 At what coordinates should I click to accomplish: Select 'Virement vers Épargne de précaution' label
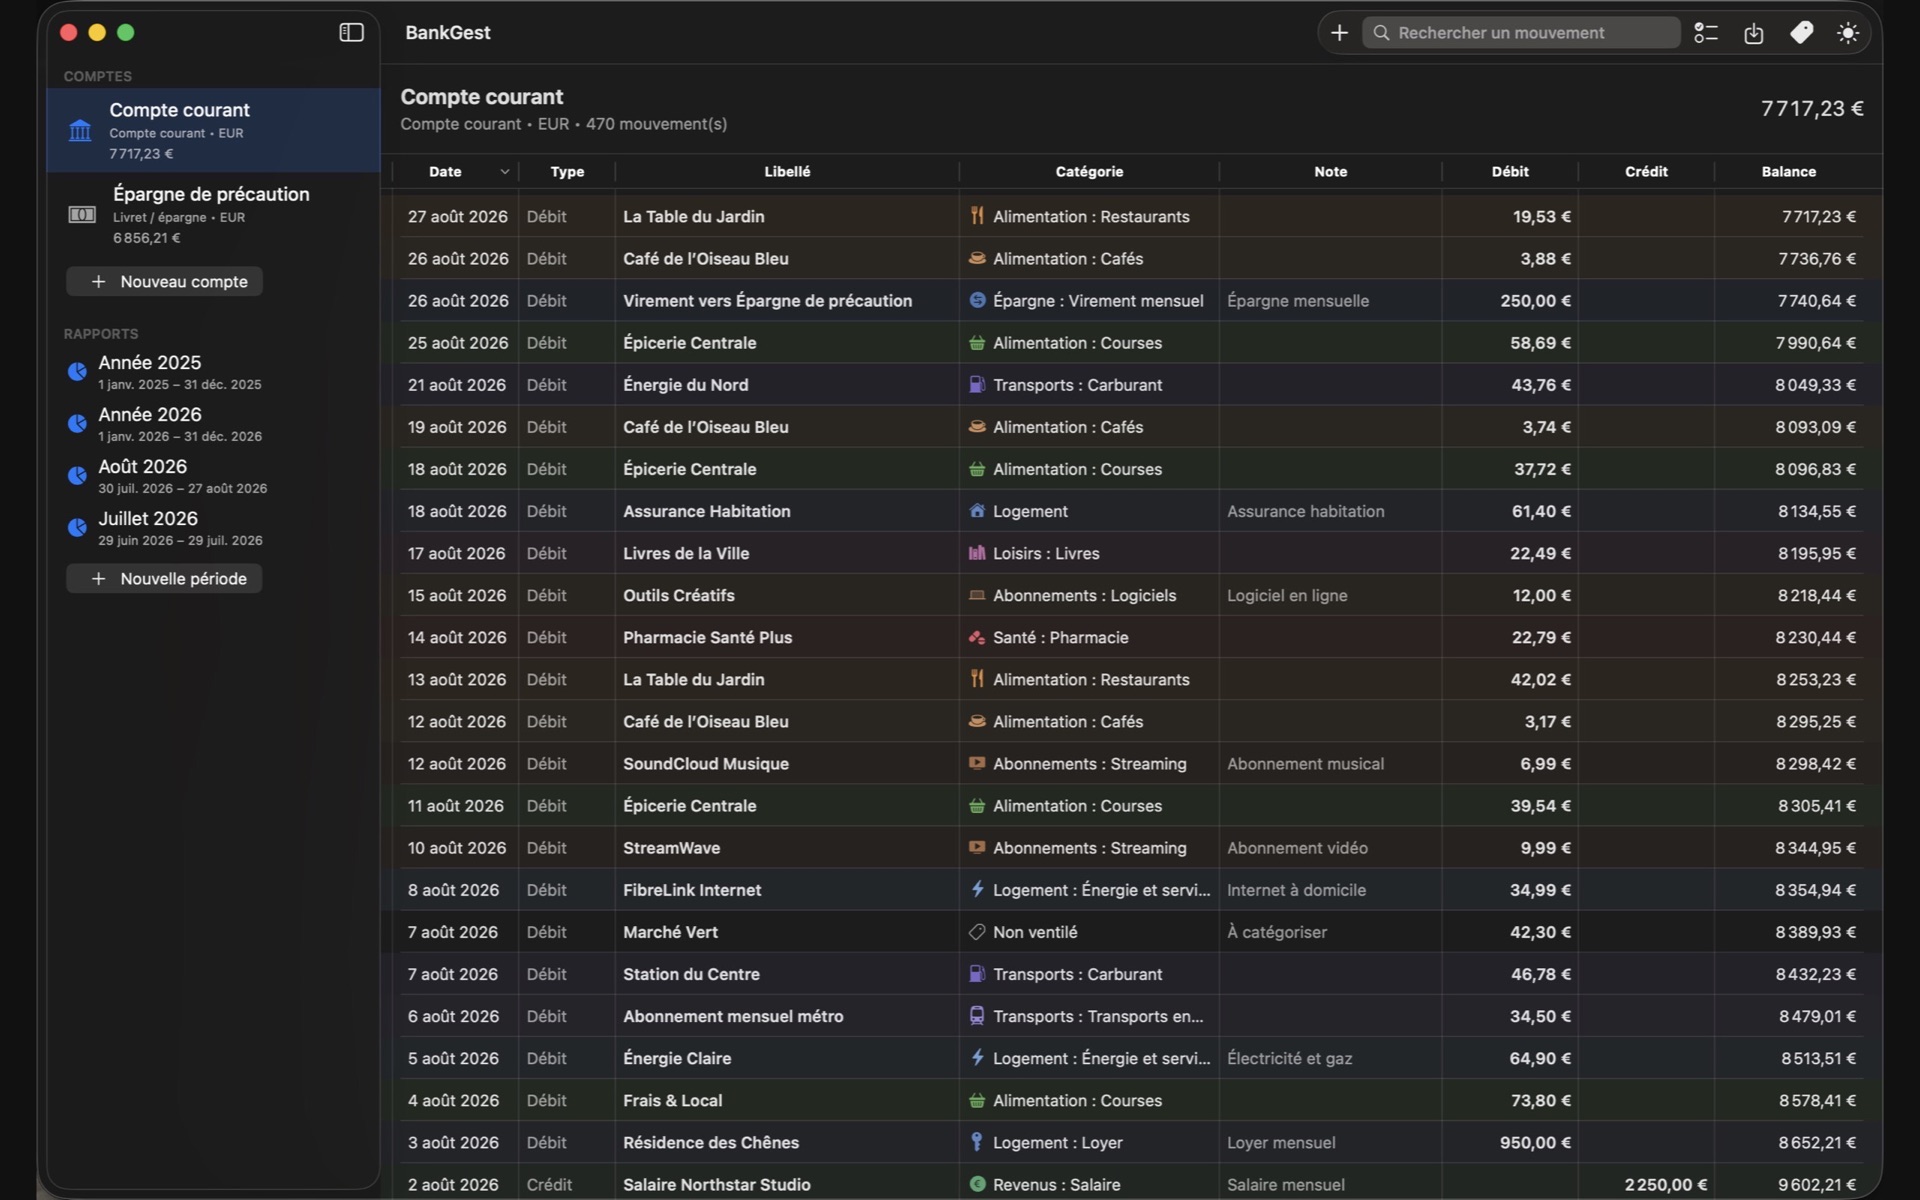click(x=767, y=301)
